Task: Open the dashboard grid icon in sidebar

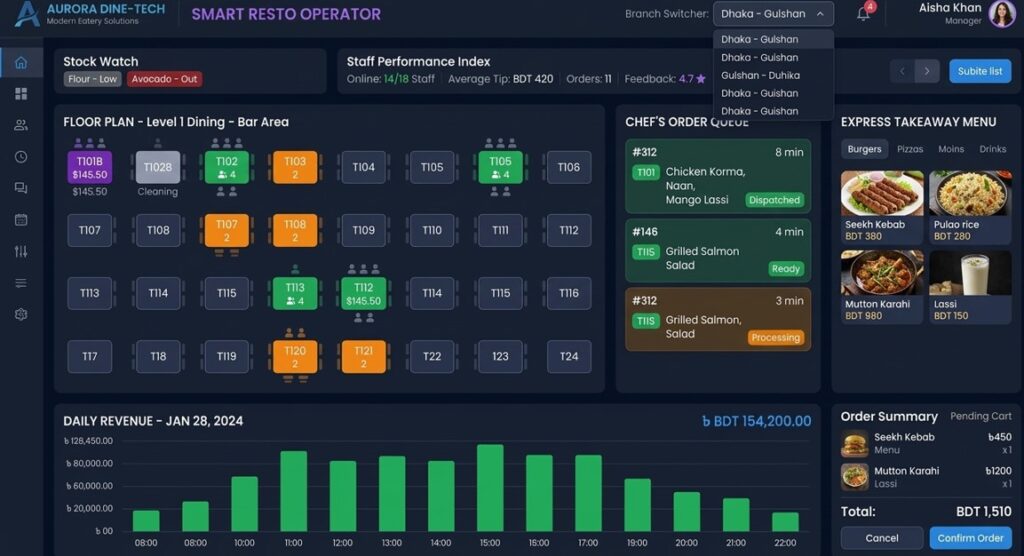Action: click(x=21, y=94)
